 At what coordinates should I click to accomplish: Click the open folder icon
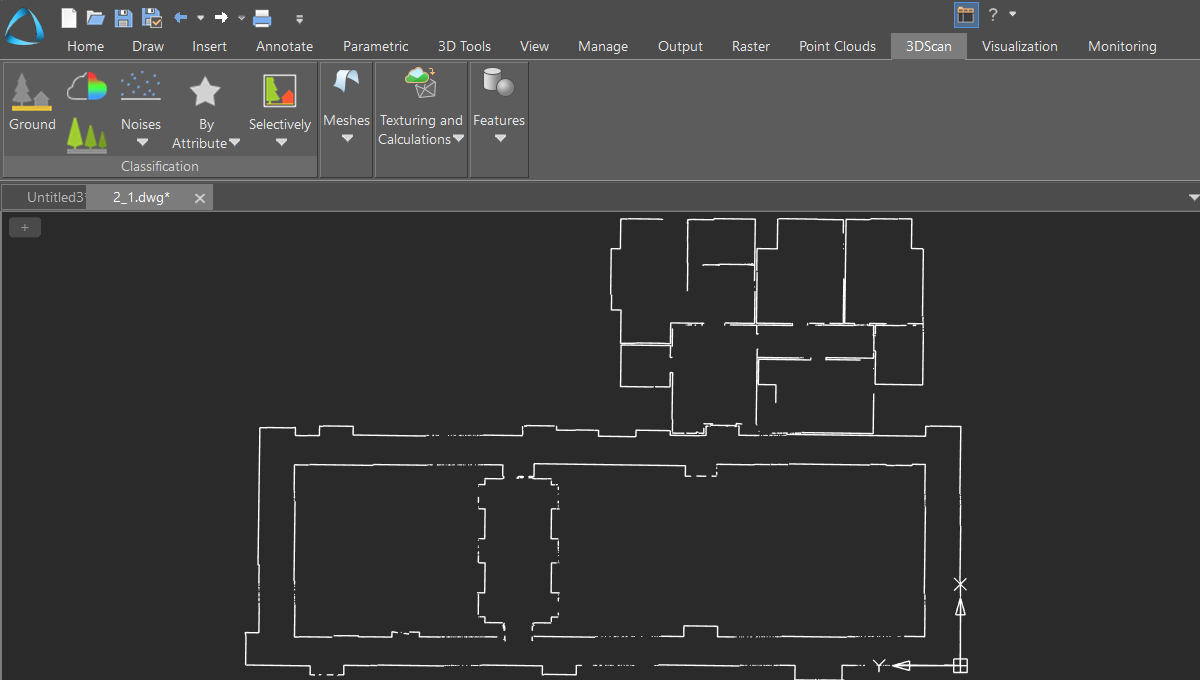pos(95,17)
